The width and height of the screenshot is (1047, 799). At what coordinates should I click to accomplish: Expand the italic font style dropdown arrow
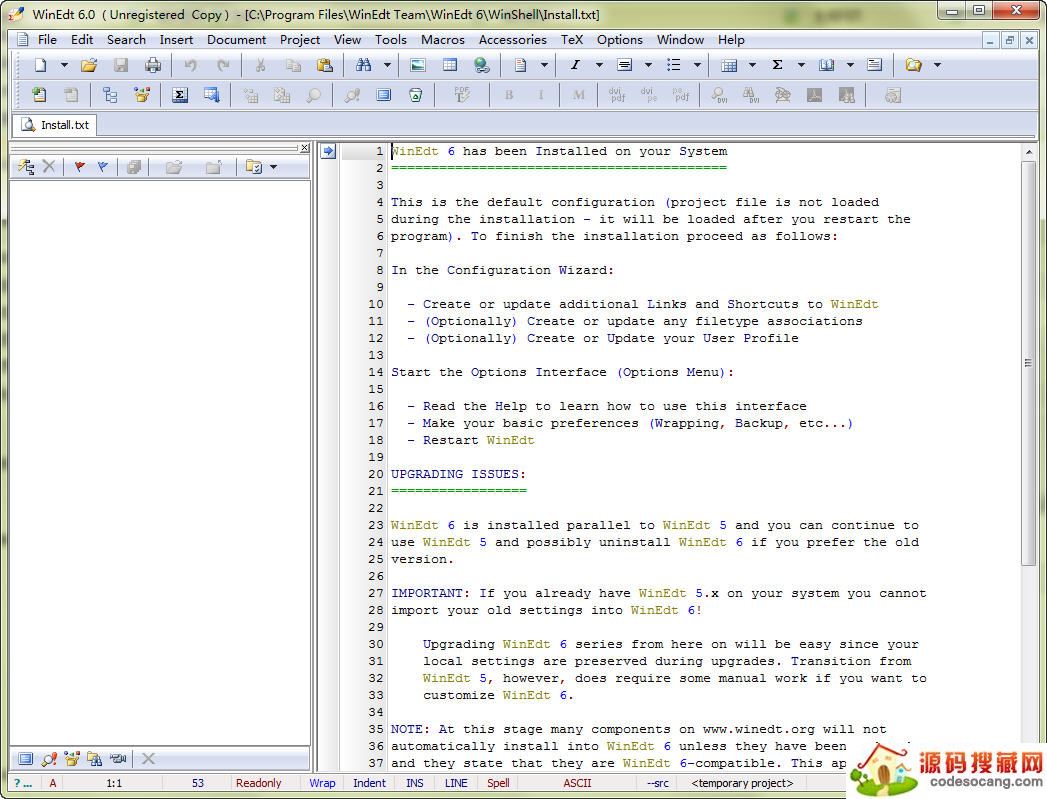(599, 65)
